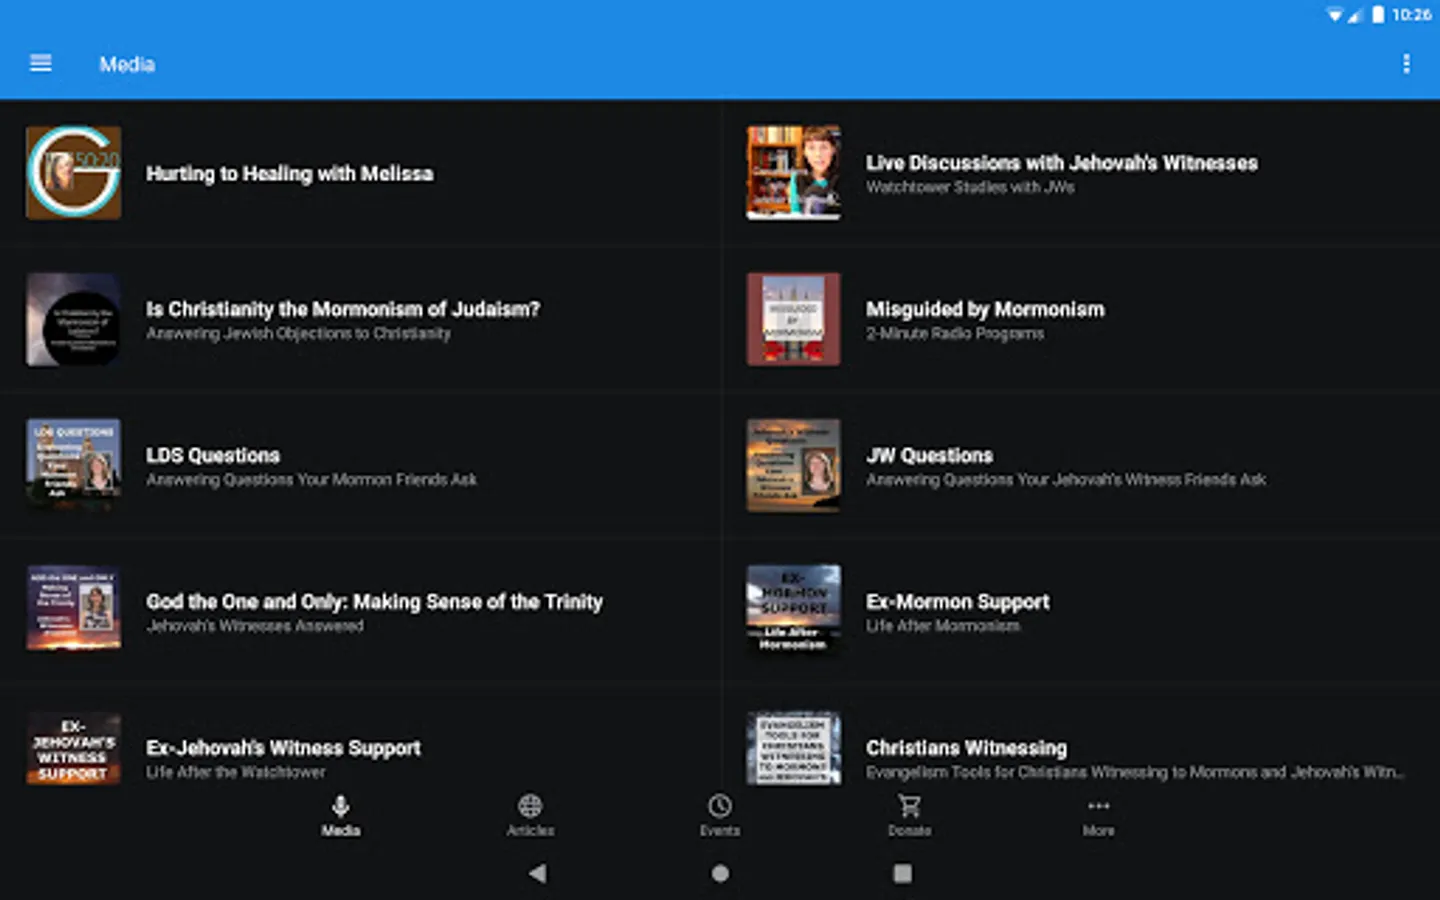Select Ex-Jehovah's Witness Support title
This screenshot has height=900, width=1440.
284,748
